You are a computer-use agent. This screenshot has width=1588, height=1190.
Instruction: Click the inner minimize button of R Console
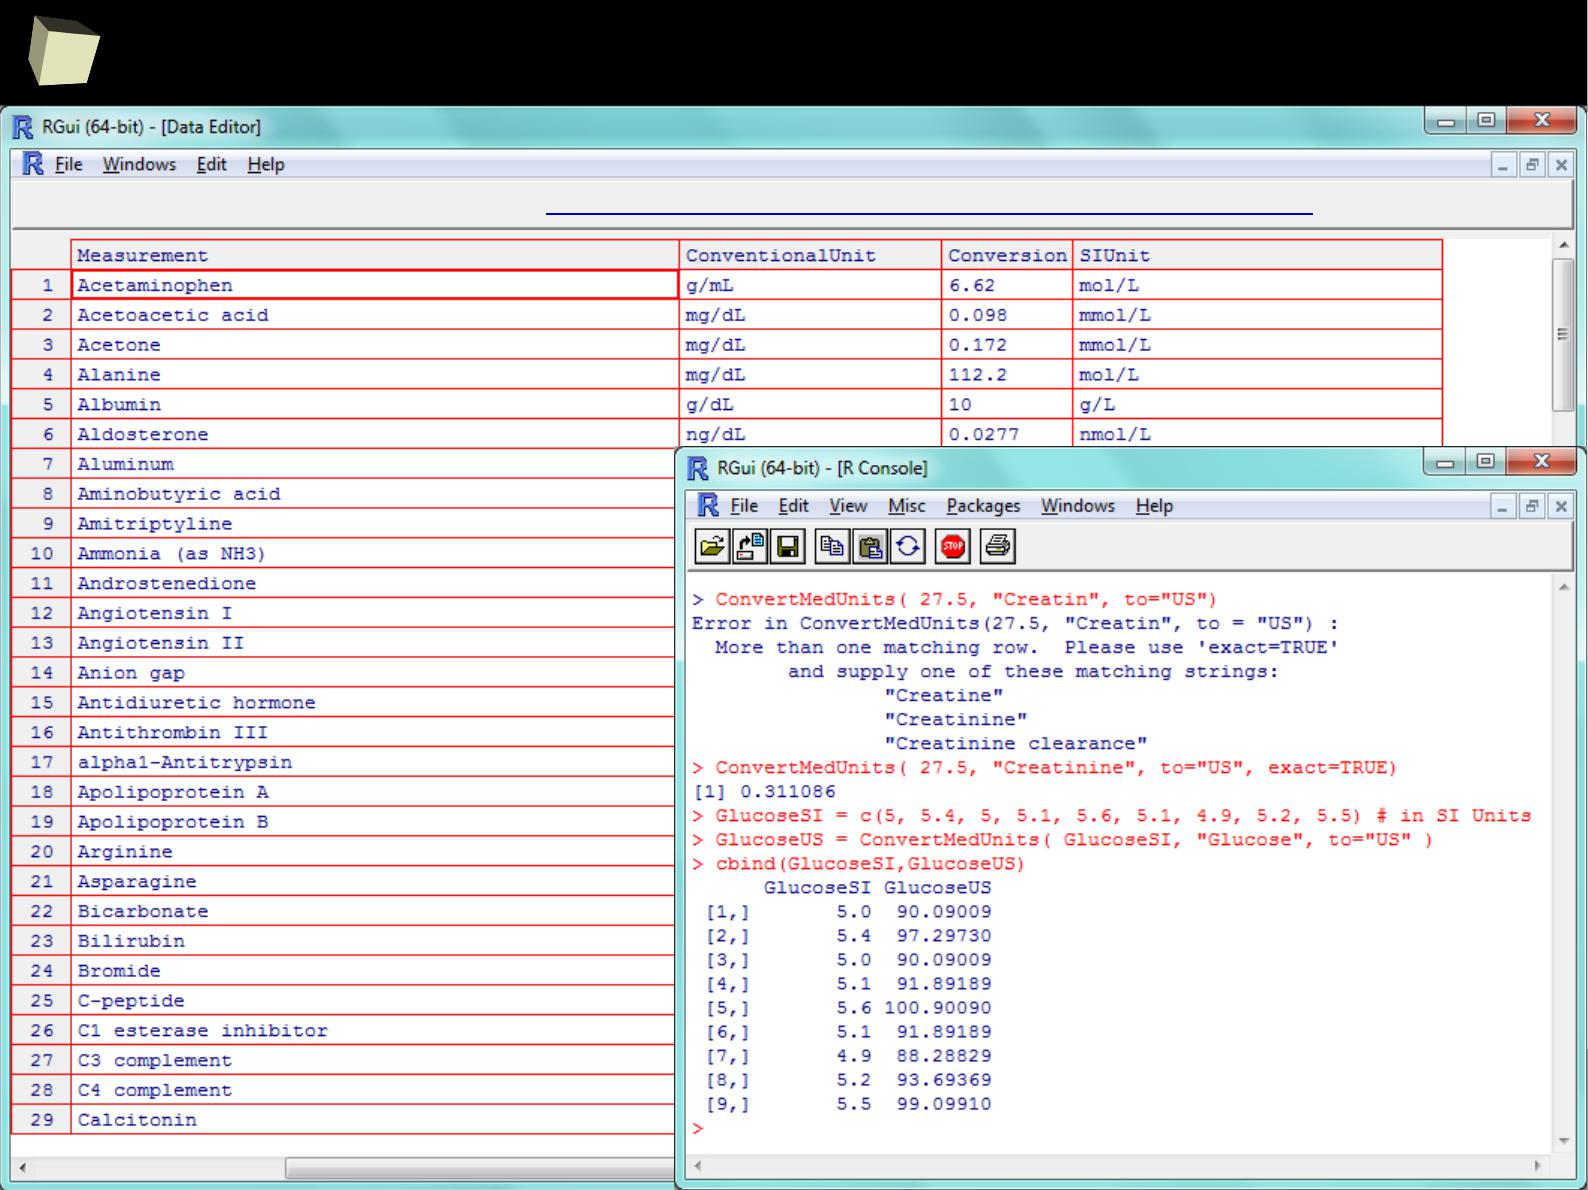(x=1502, y=507)
